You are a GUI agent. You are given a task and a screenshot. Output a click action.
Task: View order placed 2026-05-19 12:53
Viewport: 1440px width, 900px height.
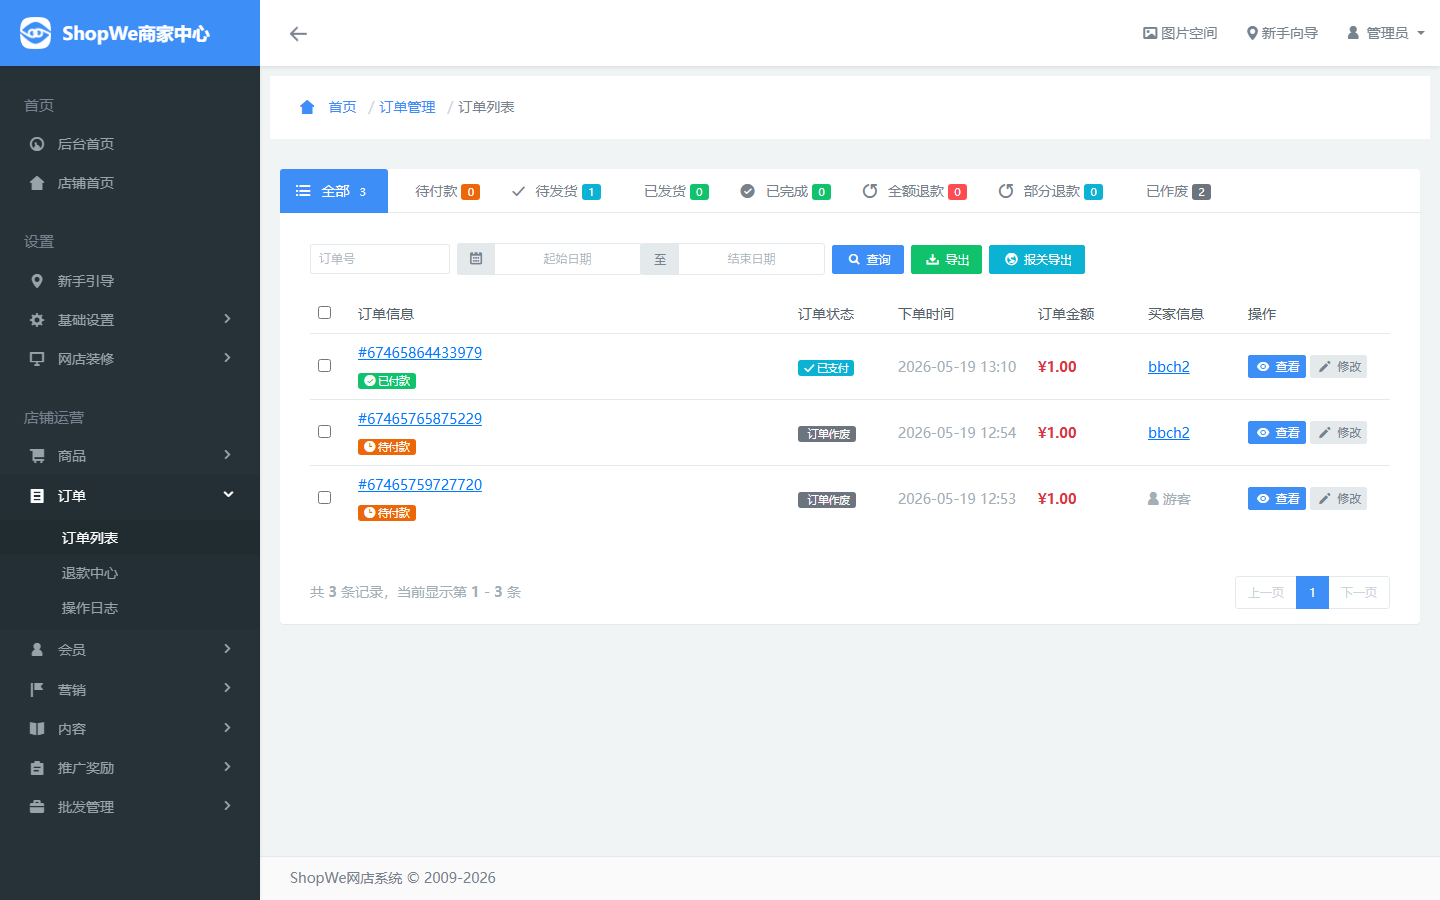click(x=1277, y=499)
